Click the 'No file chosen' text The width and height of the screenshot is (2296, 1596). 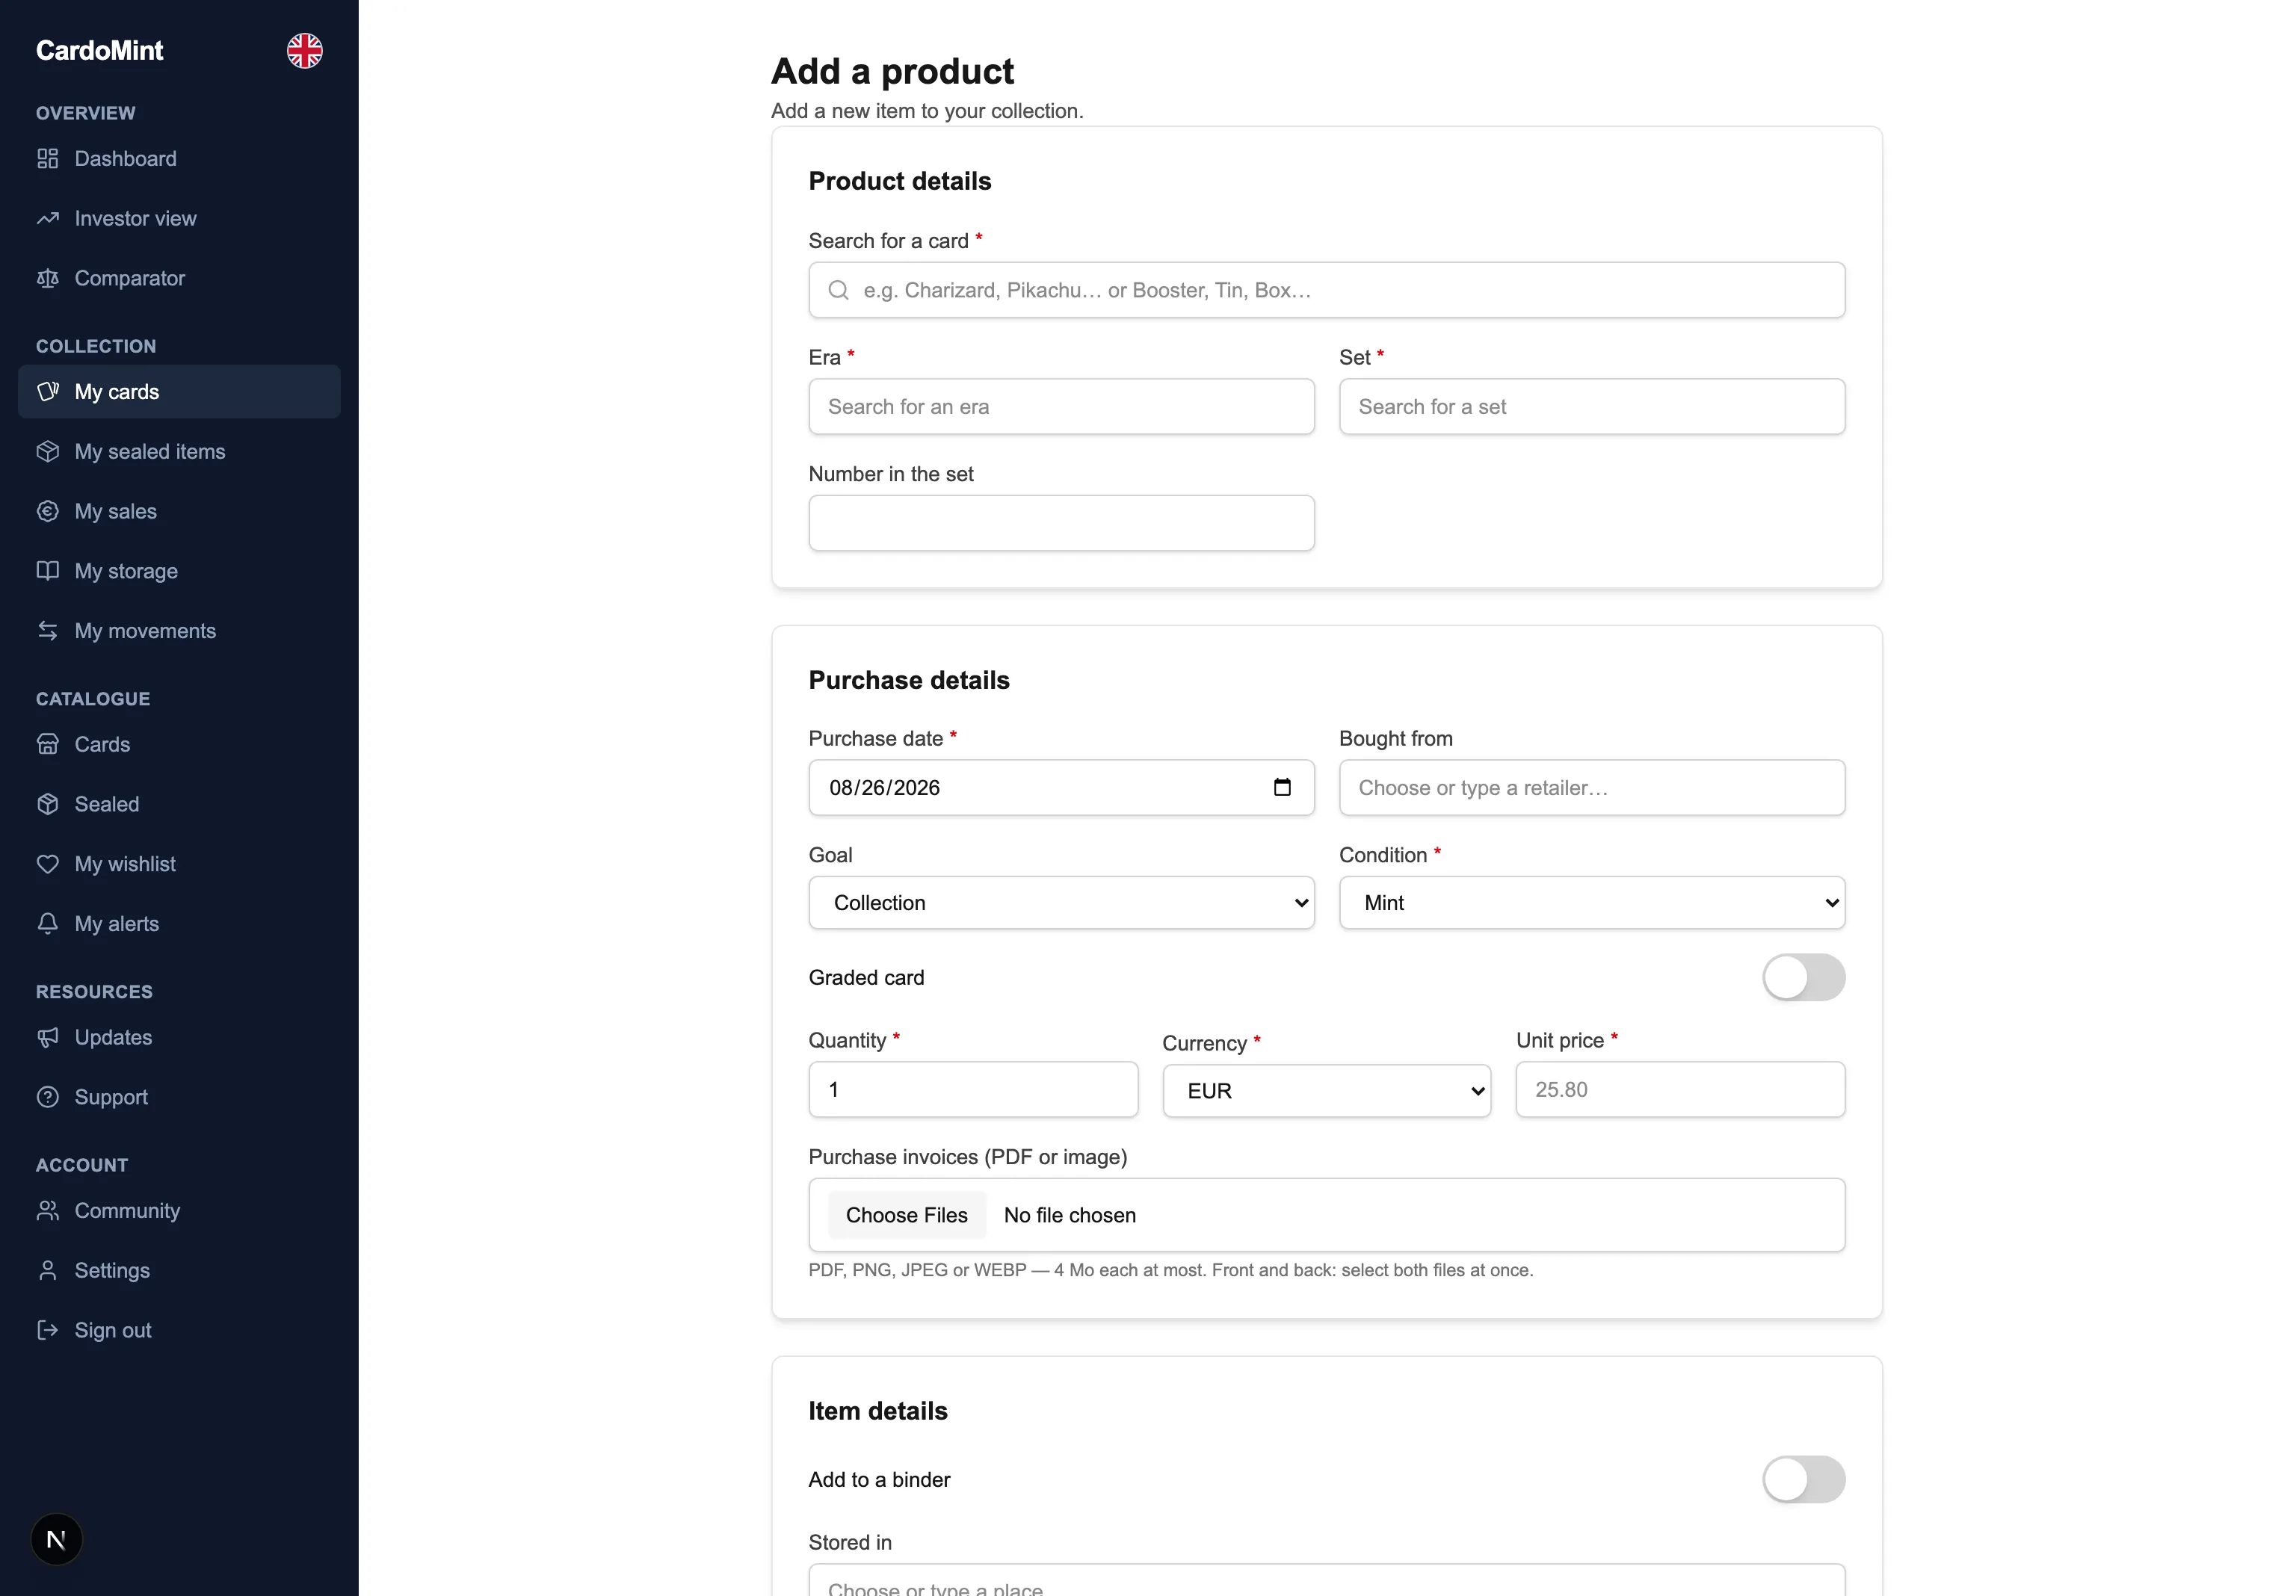[1069, 1216]
